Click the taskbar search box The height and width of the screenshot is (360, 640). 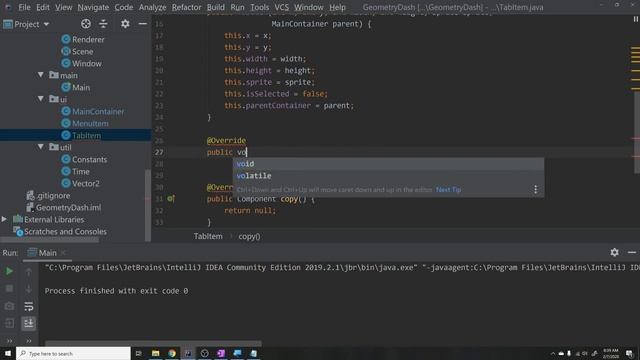tap(73, 353)
